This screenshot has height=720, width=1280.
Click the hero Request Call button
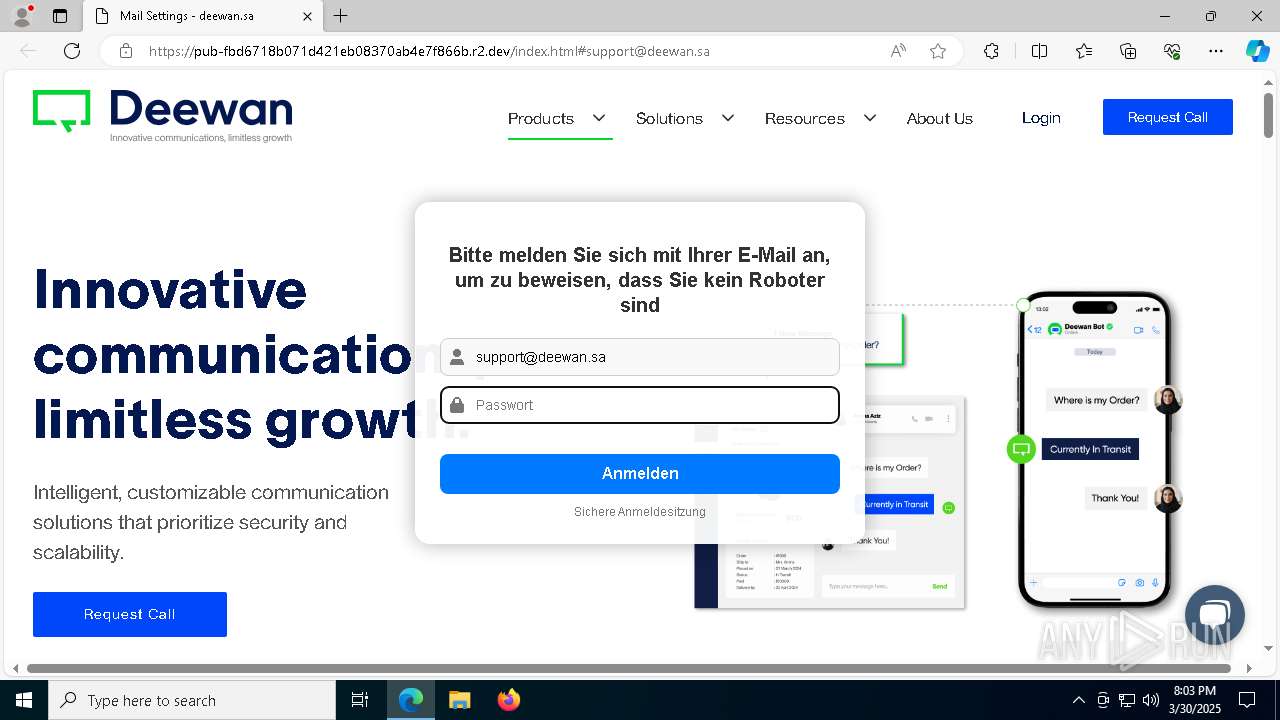coord(130,614)
